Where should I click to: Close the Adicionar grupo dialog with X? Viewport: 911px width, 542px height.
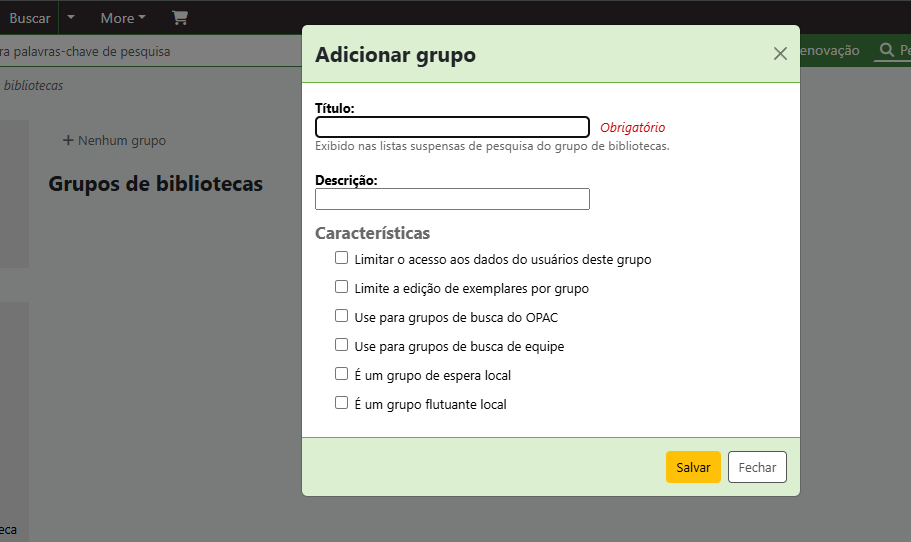click(780, 54)
